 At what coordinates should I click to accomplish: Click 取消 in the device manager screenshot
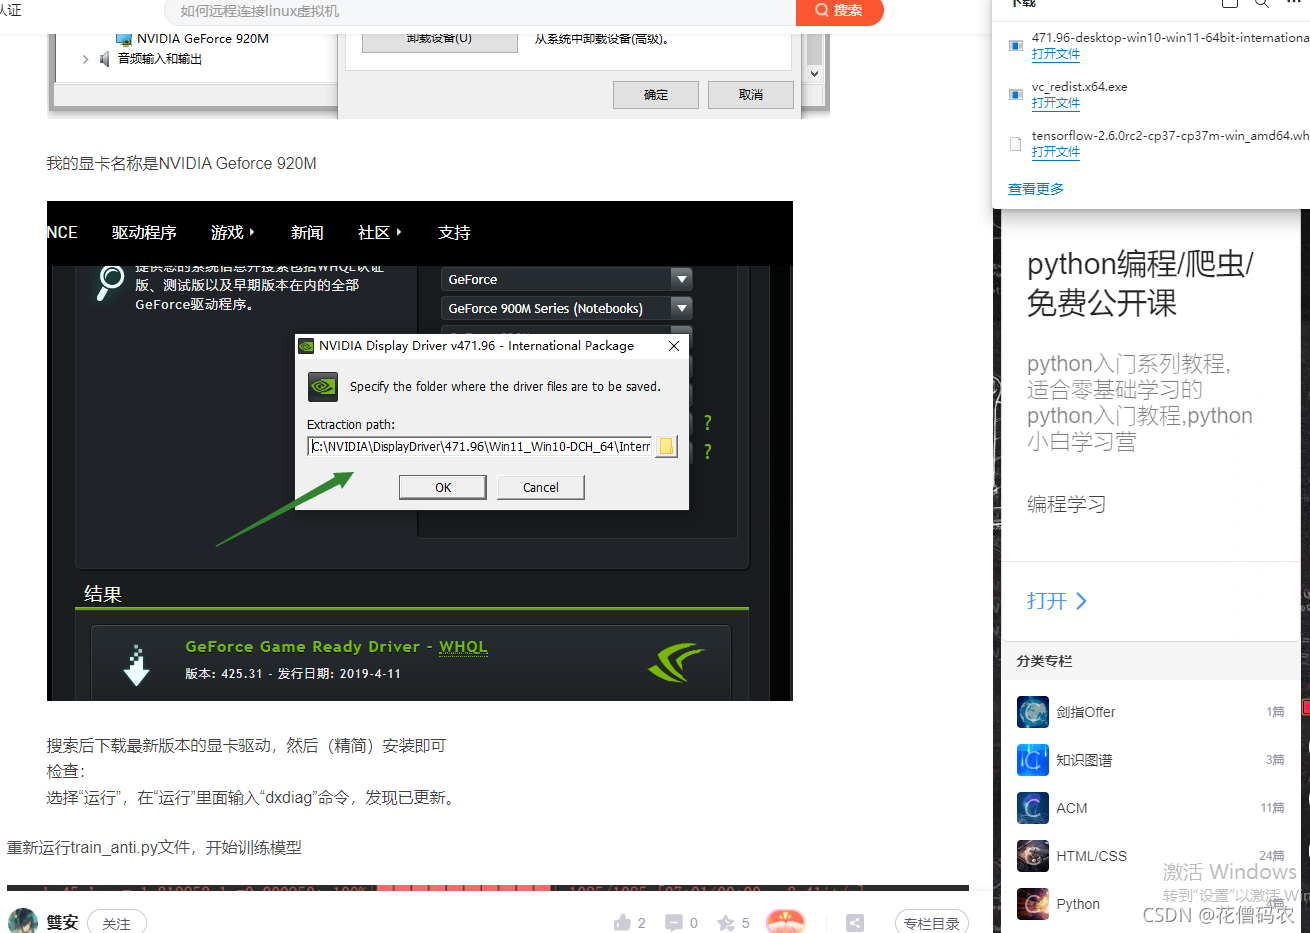[x=751, y=95]
